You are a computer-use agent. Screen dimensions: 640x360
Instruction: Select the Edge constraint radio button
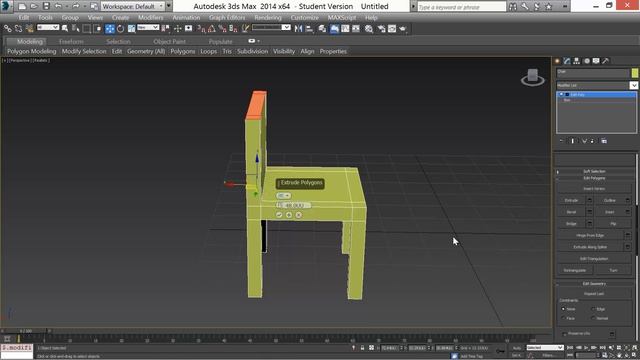(593, 309)
